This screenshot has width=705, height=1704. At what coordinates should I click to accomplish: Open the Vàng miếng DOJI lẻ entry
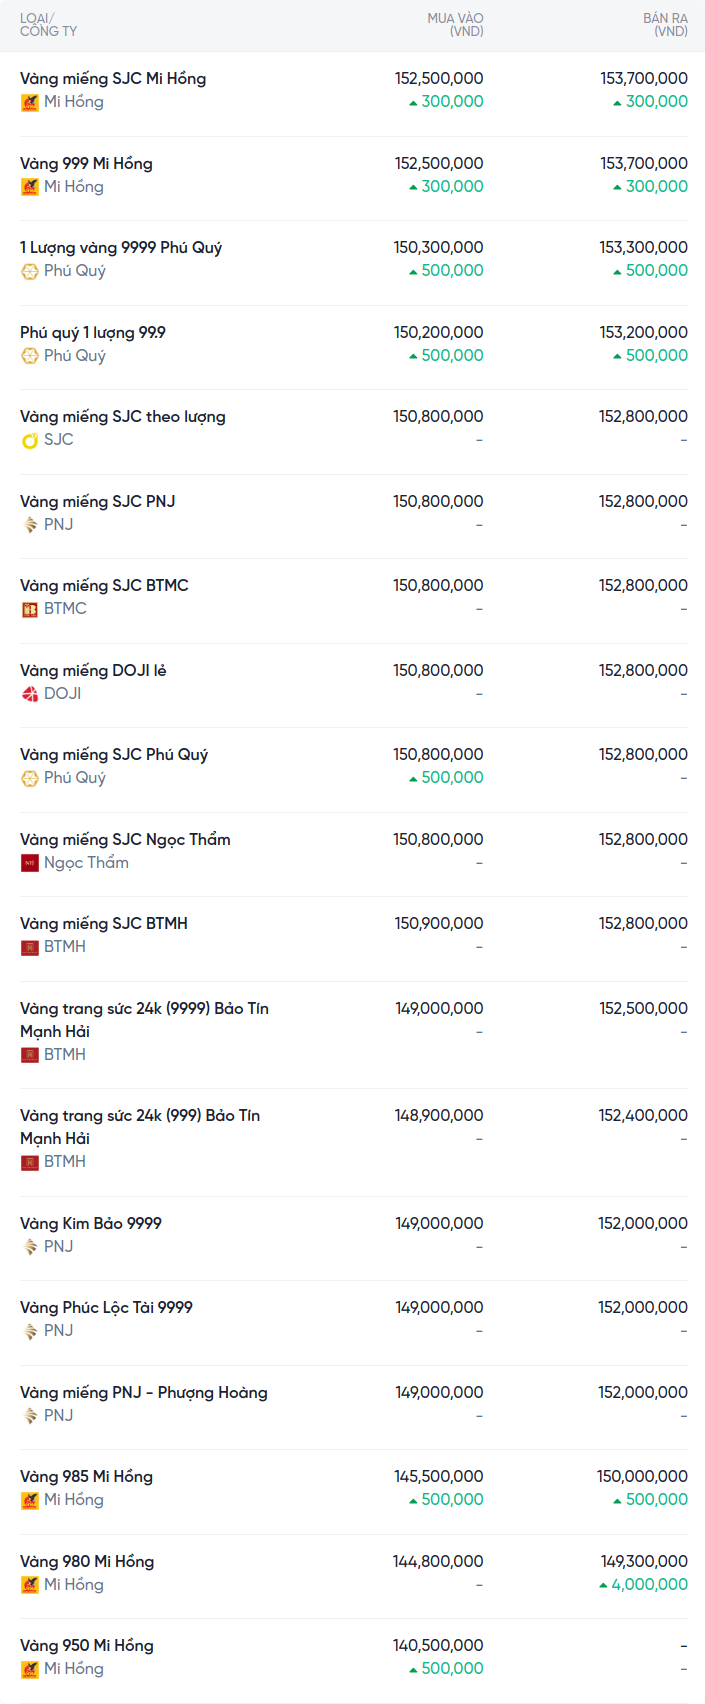pos(93,671)
